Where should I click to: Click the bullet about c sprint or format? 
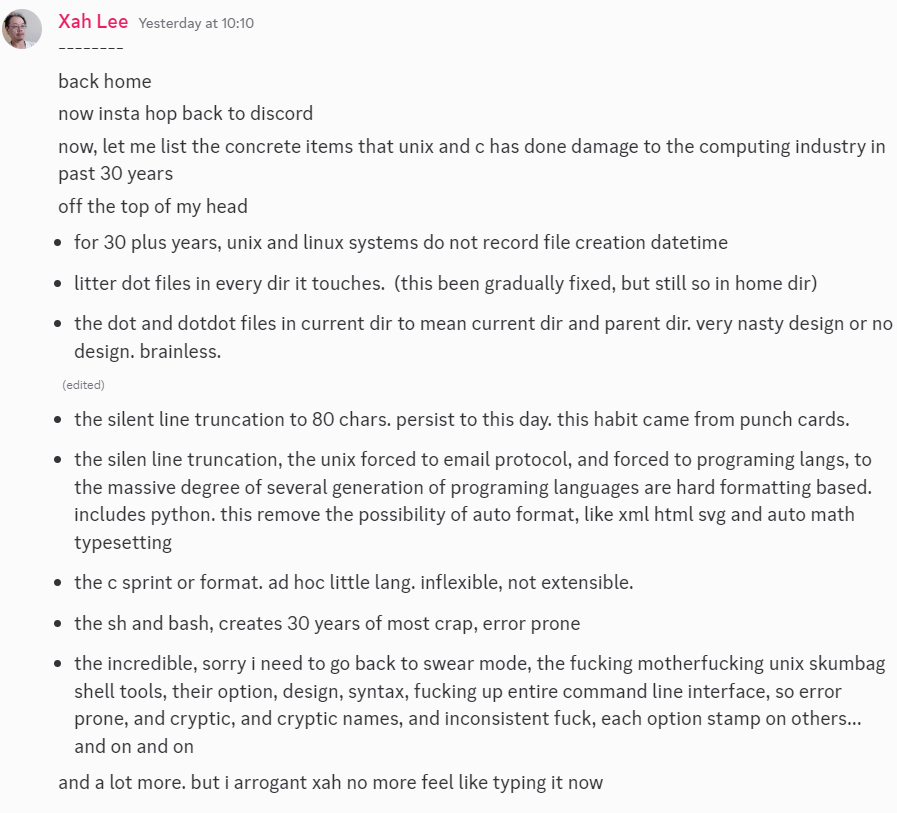(x=353, y=582)
